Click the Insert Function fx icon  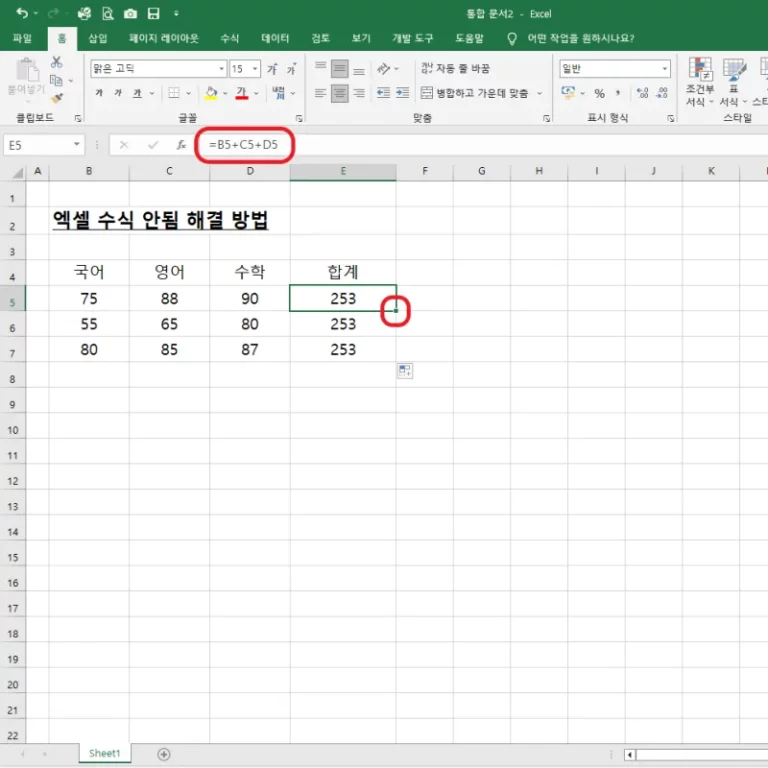[x=181, y=145]
